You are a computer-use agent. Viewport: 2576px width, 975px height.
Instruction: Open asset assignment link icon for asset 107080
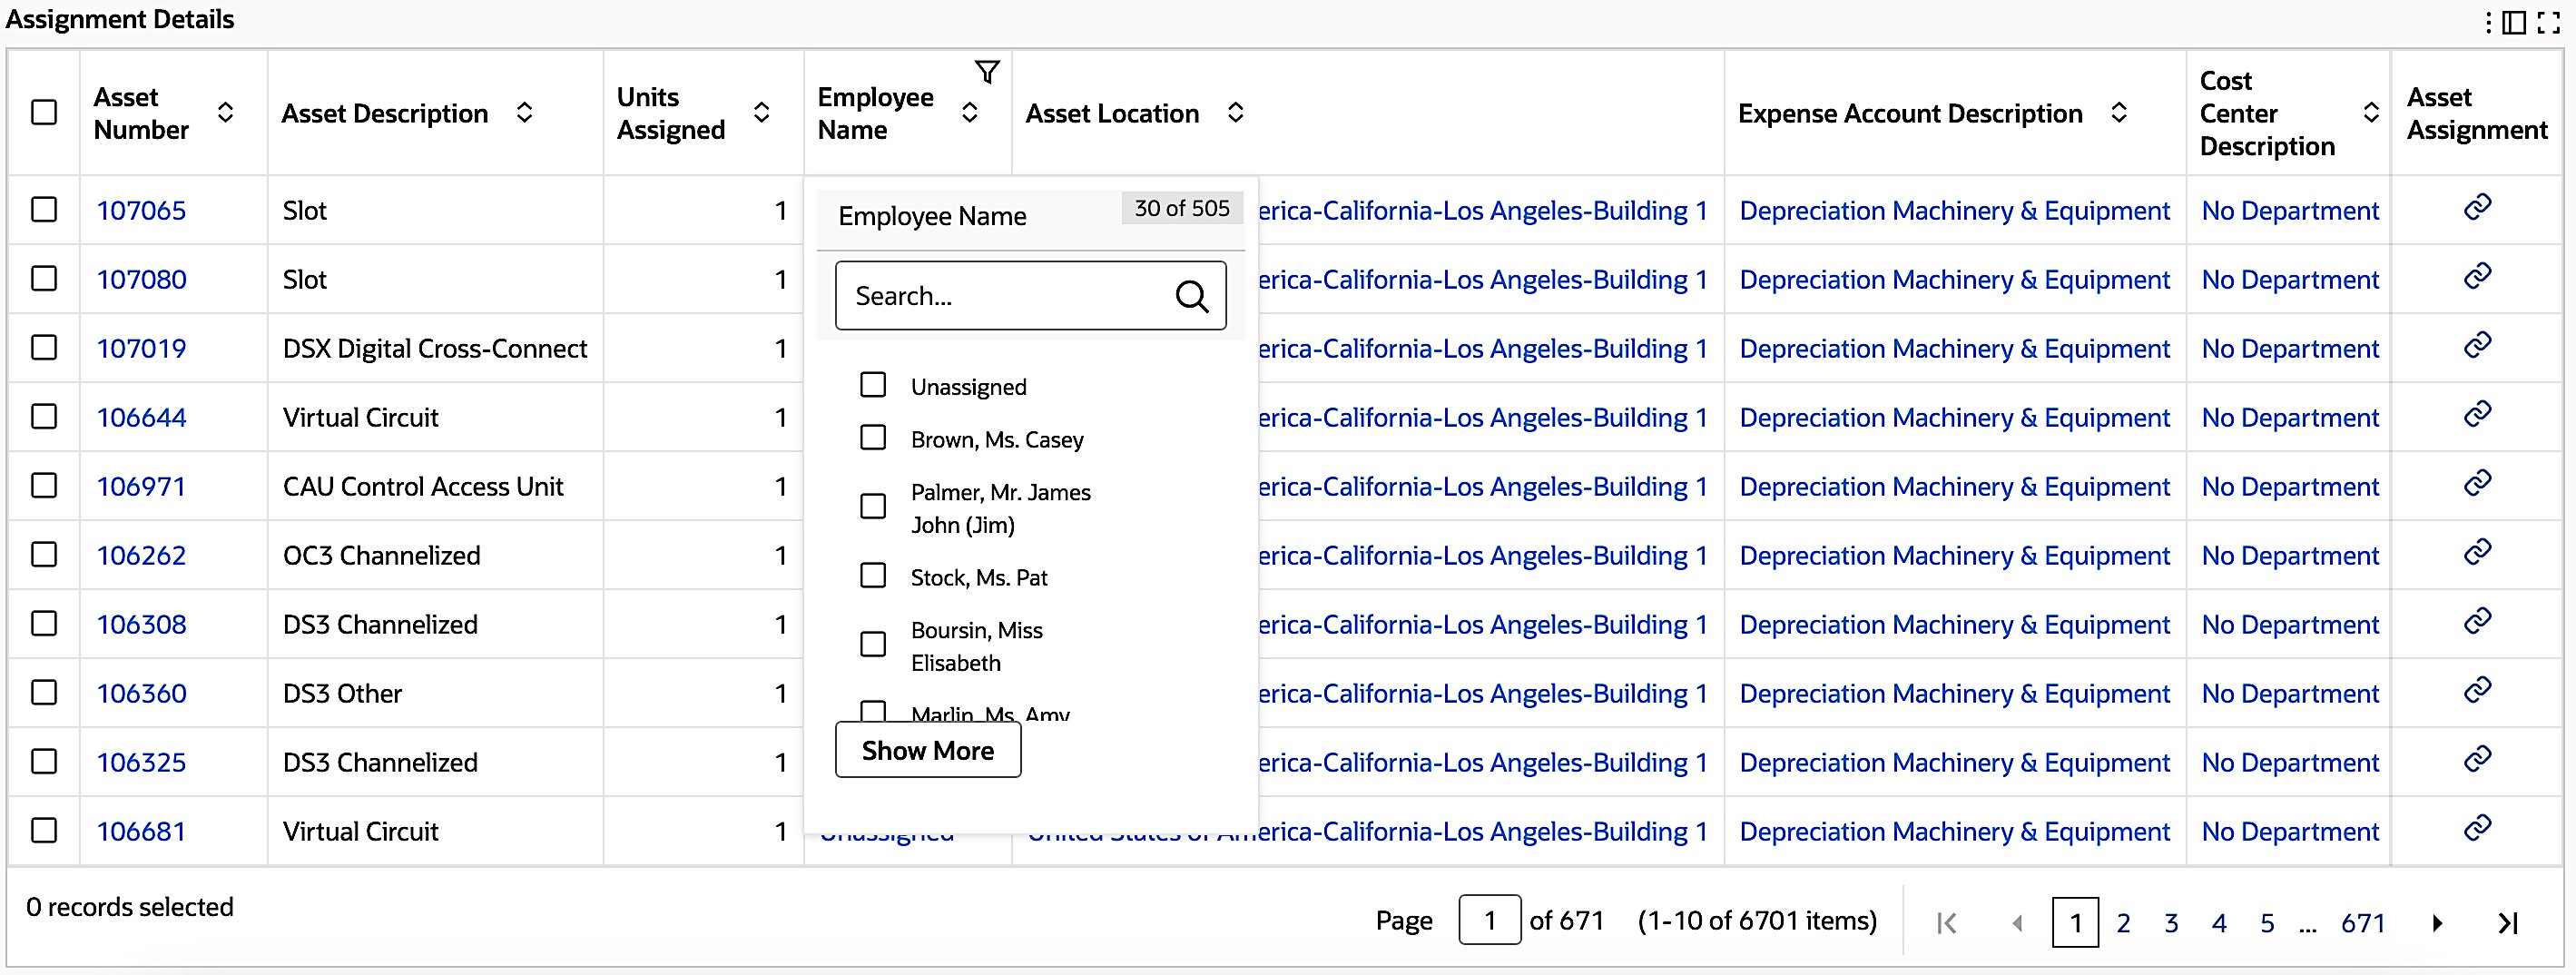click(2477, 276)
